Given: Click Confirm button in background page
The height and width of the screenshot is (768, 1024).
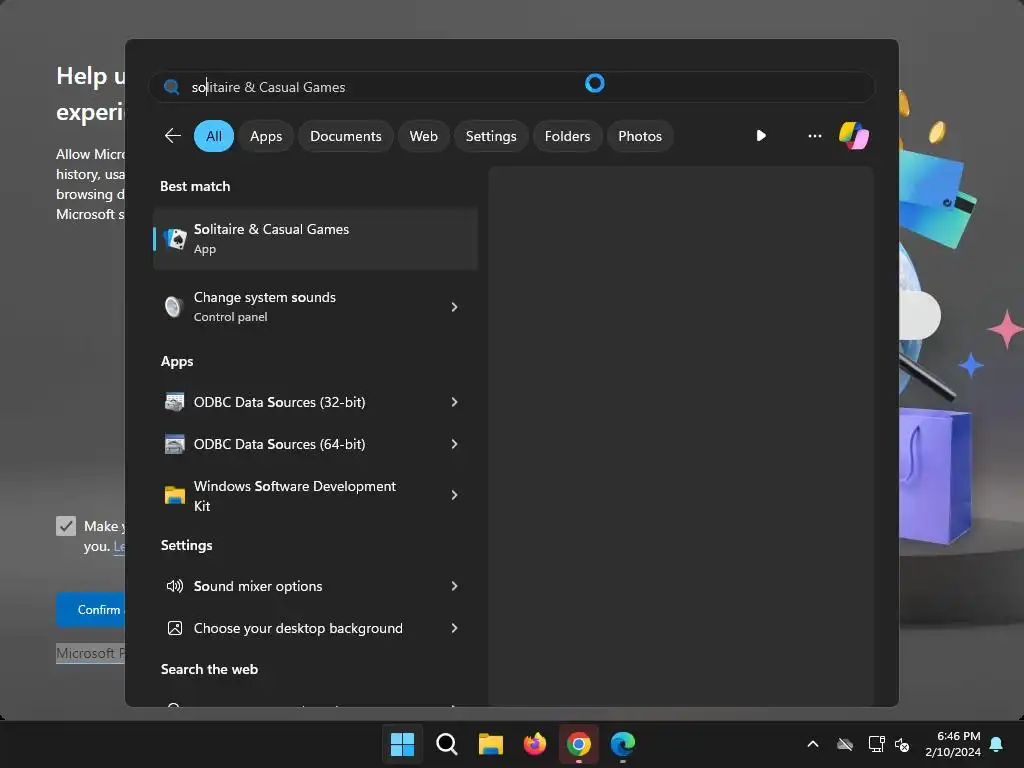Looking at the screenshot, I should click(x=90, y=609).
